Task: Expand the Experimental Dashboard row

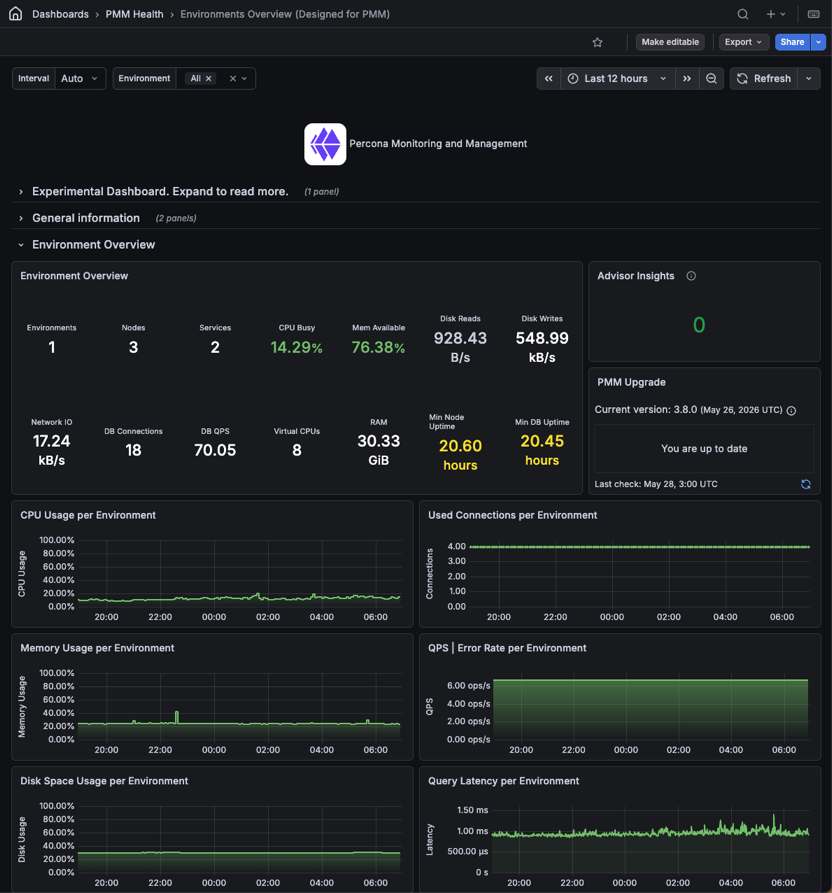Action: [160, 191]
